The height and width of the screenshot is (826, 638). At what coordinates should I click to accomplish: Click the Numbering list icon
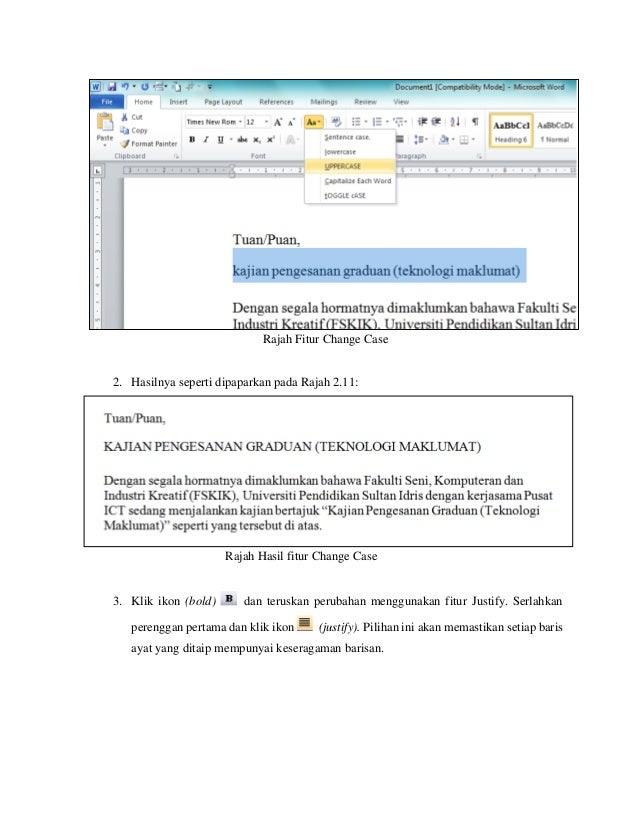pos(377,122)
